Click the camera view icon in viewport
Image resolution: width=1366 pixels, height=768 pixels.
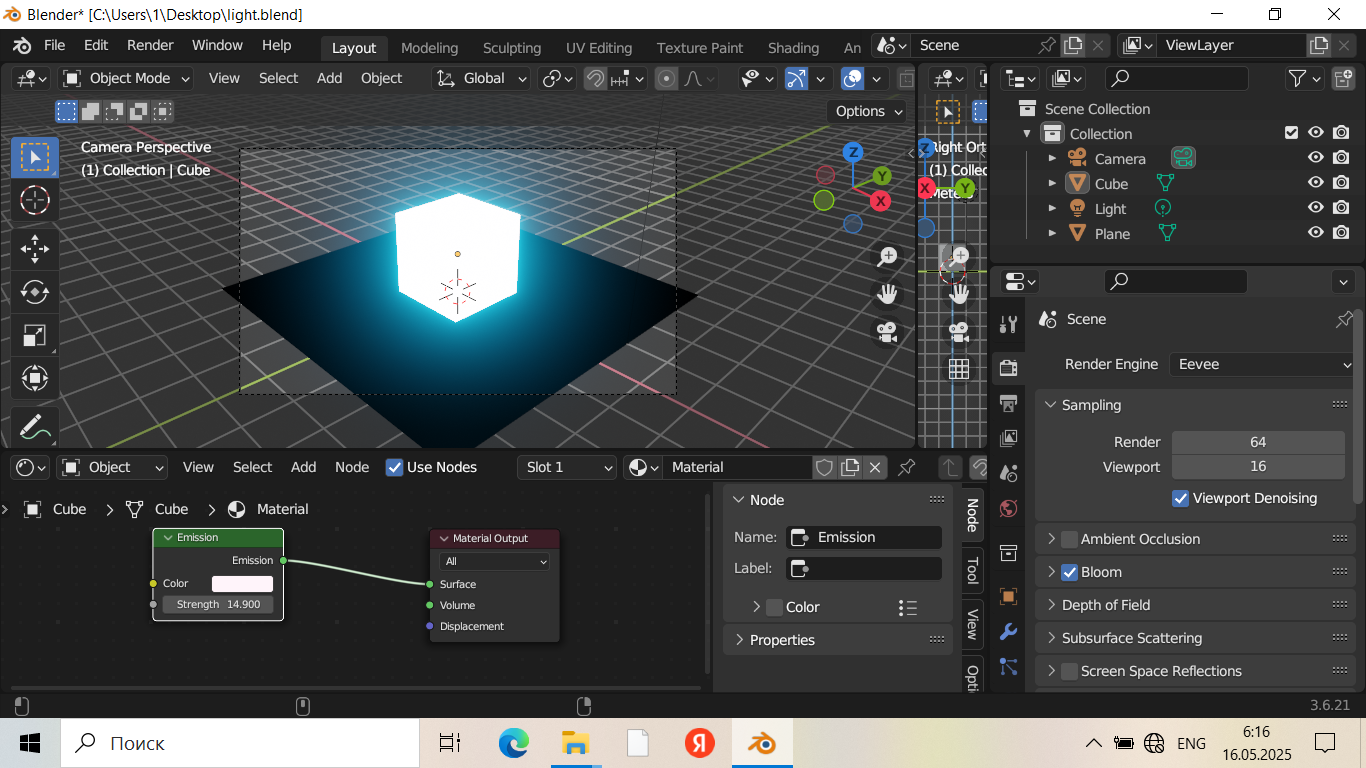tap(887, 332)
